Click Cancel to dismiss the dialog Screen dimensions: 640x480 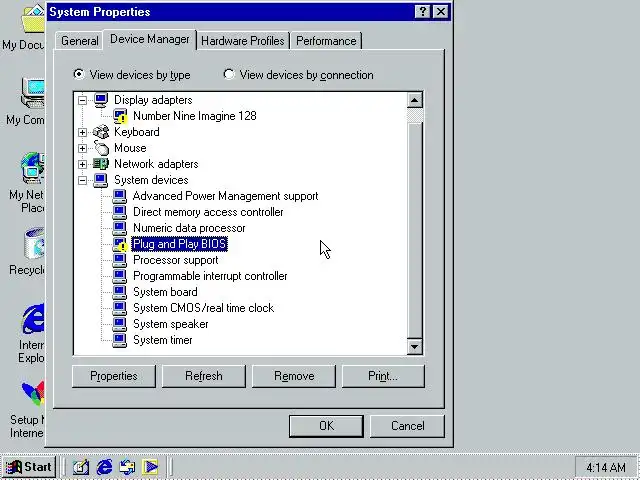click(407, 426)
